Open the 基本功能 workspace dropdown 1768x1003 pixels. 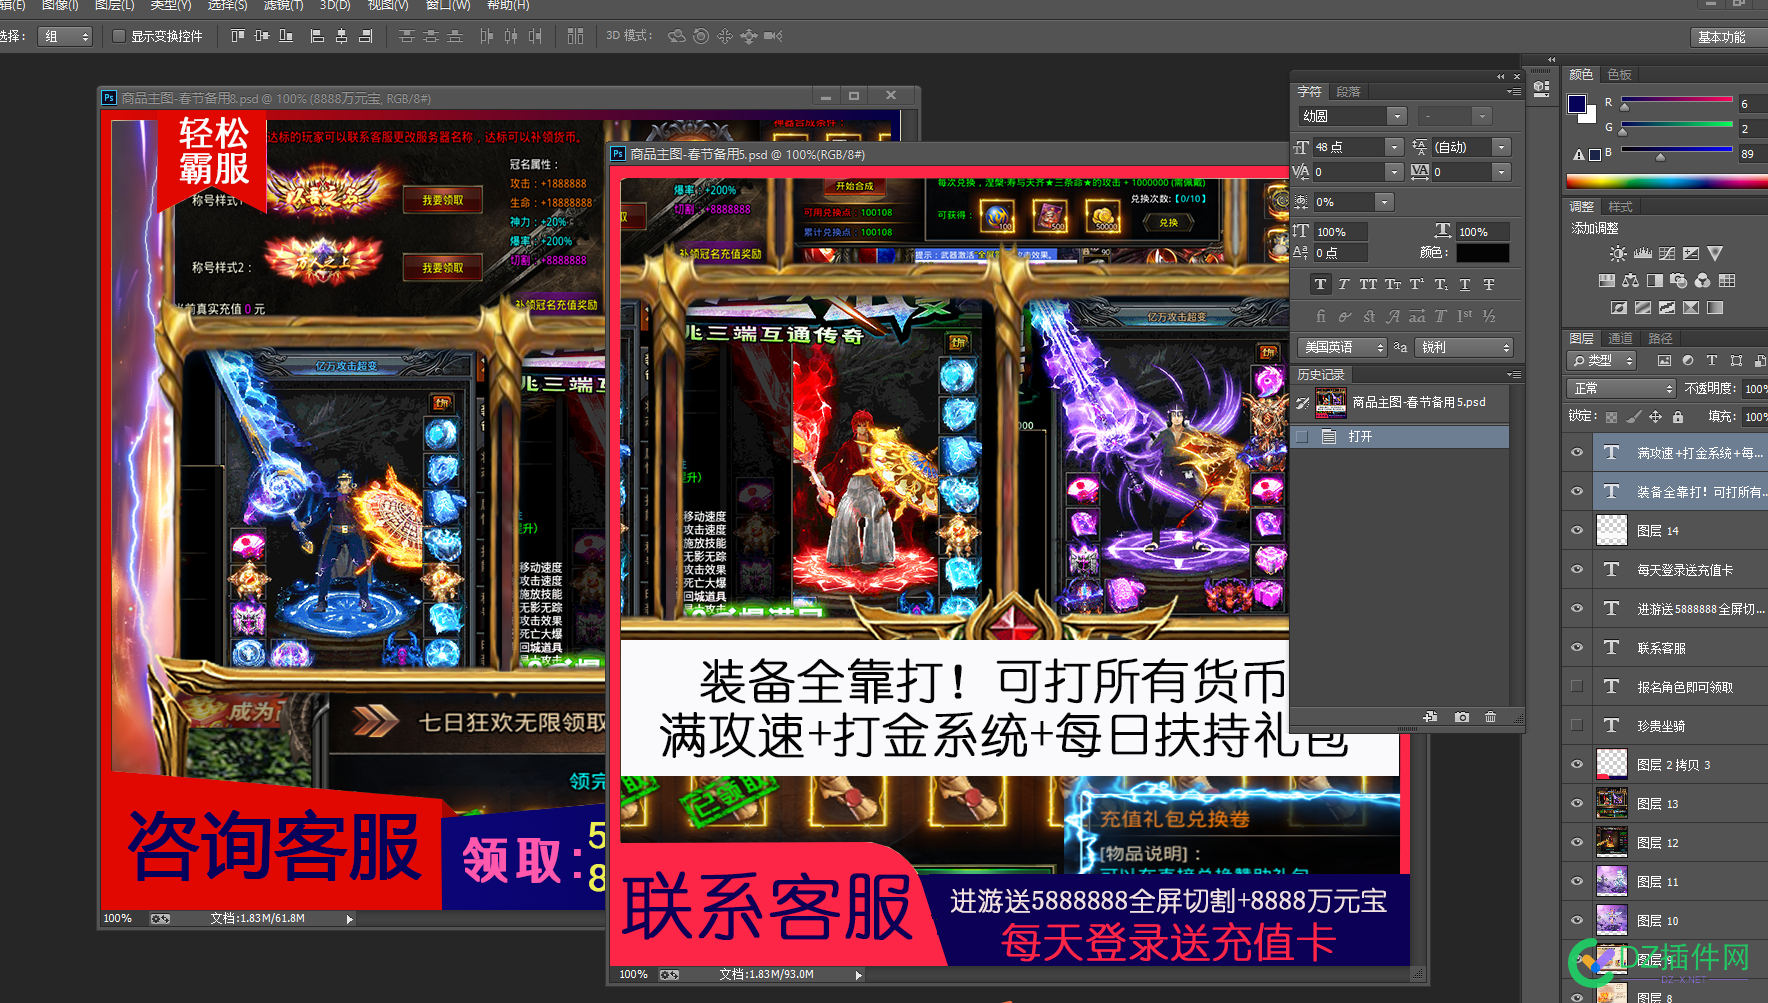[x=1728, y=36]
